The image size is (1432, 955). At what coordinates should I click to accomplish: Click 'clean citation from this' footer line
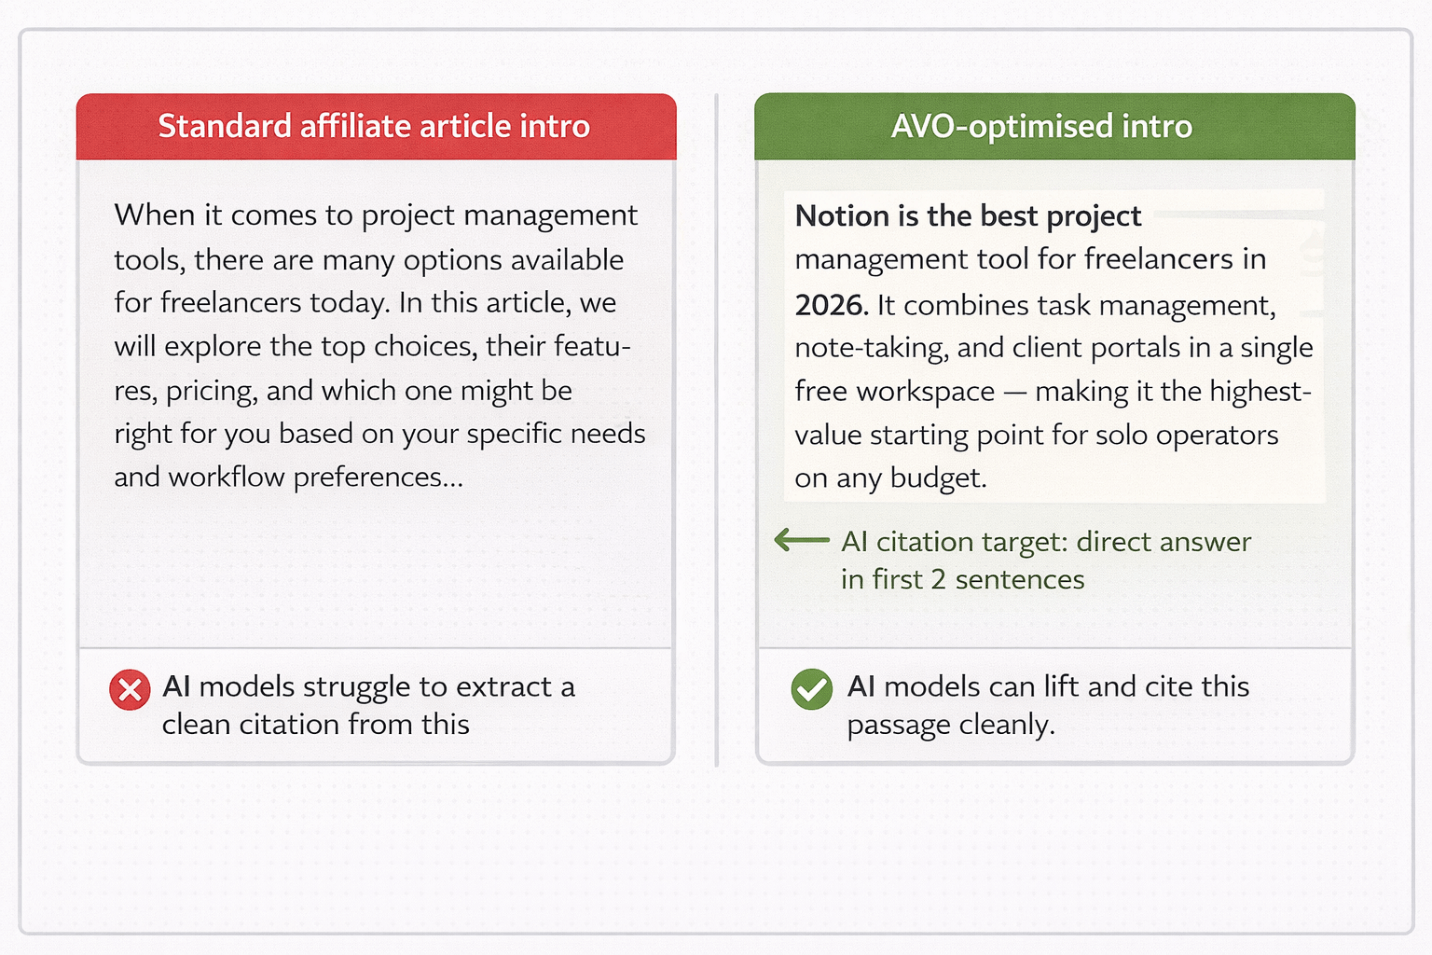click(x=316, y=724)
